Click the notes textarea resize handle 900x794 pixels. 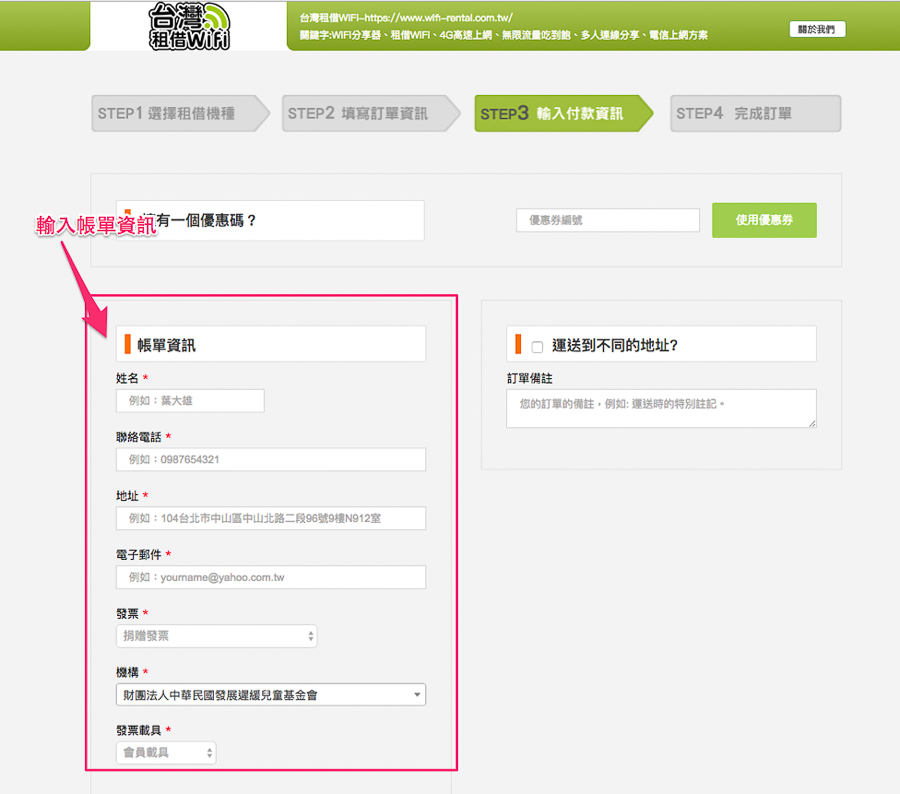812,424
